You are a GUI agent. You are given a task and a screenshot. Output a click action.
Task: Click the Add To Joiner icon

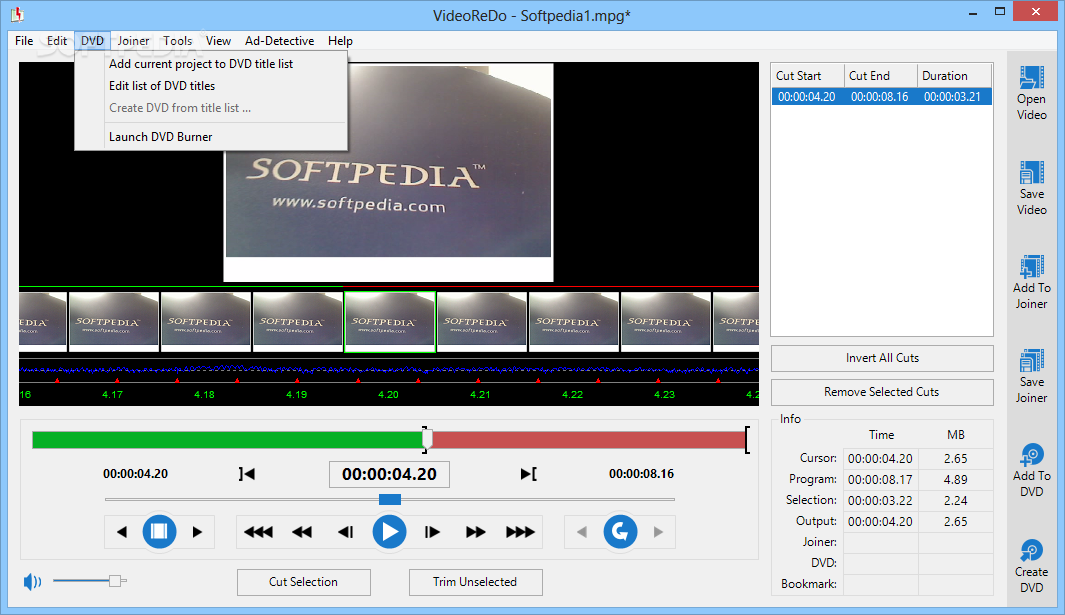click(x=1031, y=267)
